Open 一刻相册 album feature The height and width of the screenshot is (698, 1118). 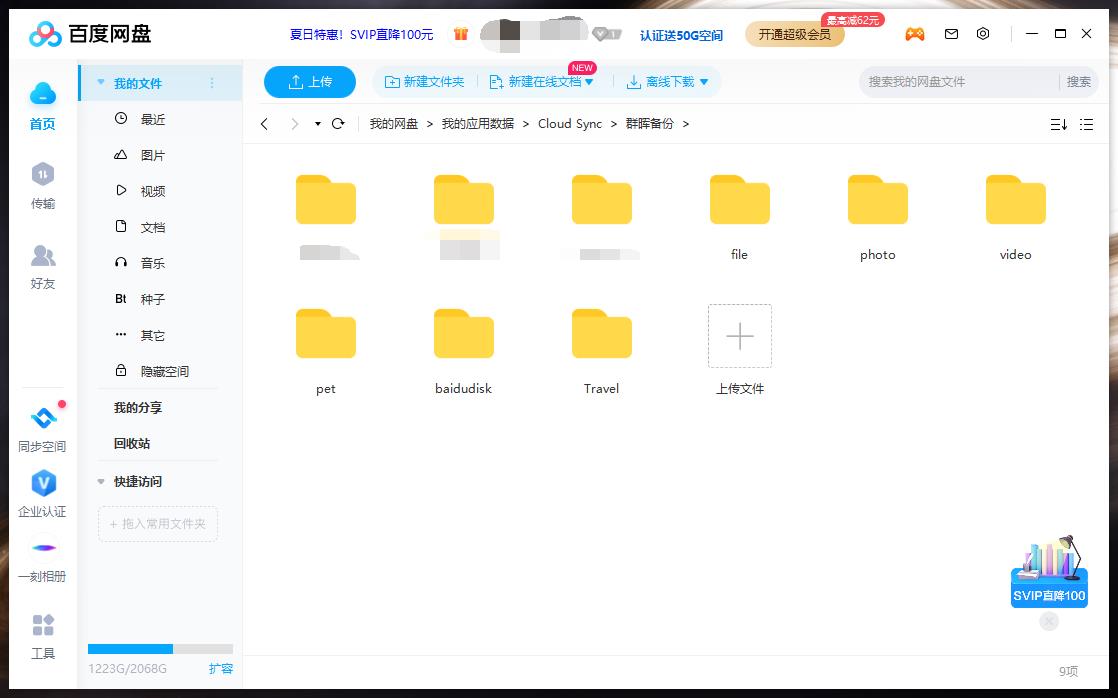tap(43, 557)
